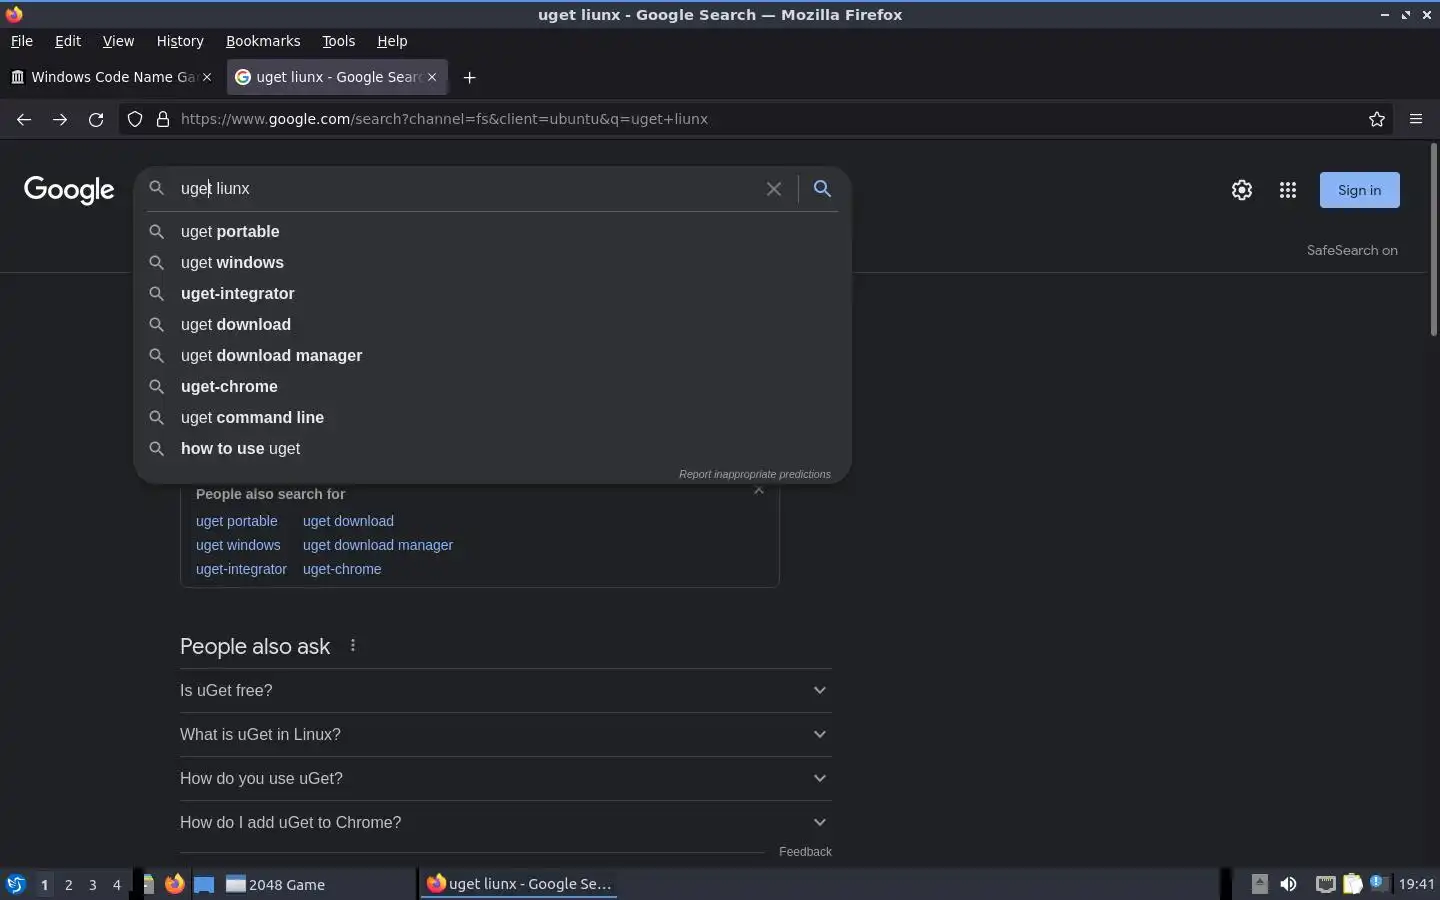Expand 'Is uGet free?' question
Viewport: 1440px width, 900px height.
pos(506,691)
